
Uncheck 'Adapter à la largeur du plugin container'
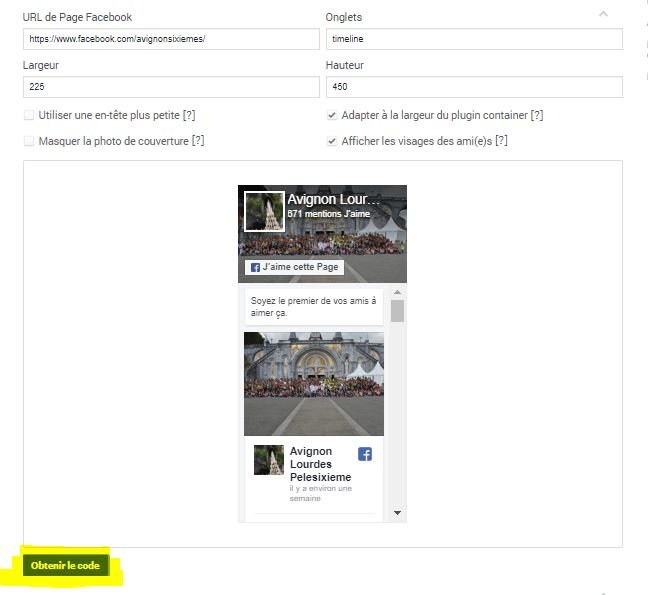click(332, 115)
